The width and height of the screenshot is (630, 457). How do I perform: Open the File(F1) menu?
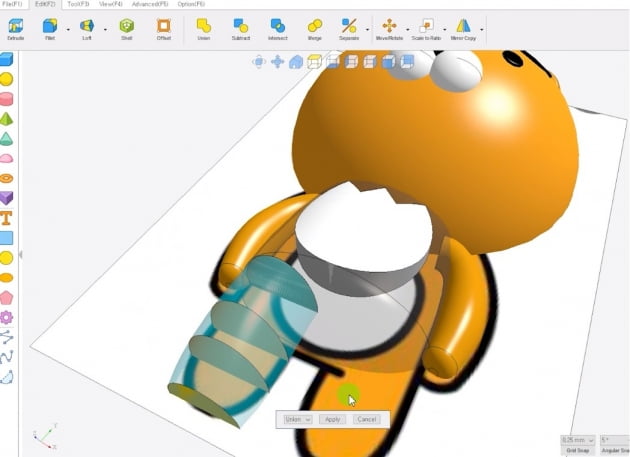(12, 4)
